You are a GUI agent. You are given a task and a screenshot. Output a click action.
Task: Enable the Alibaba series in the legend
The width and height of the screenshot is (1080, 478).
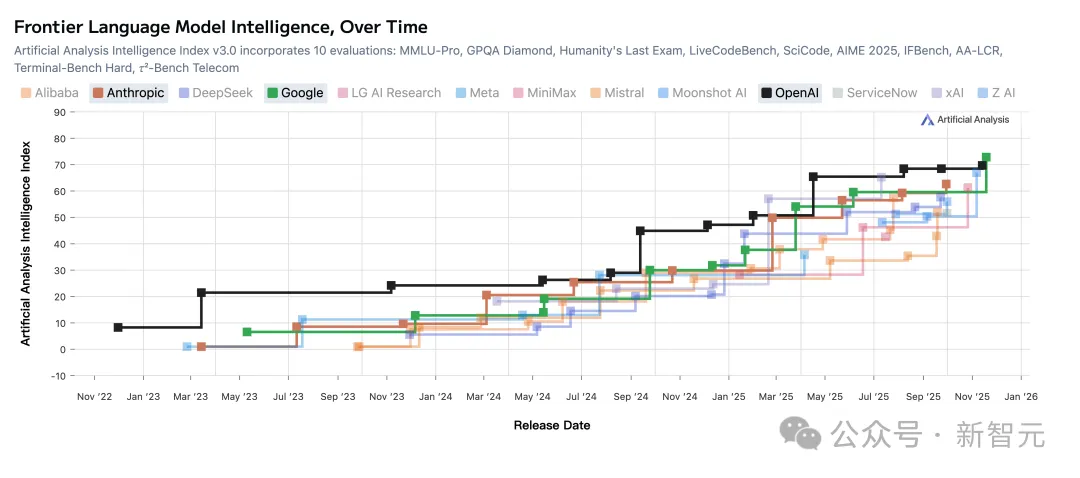(49, 93)
